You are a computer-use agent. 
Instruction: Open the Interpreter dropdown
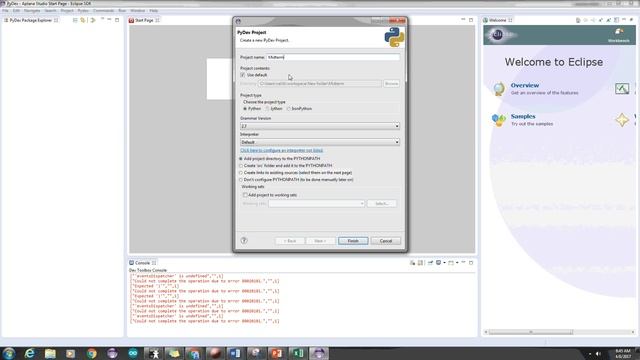click(320, 142)
